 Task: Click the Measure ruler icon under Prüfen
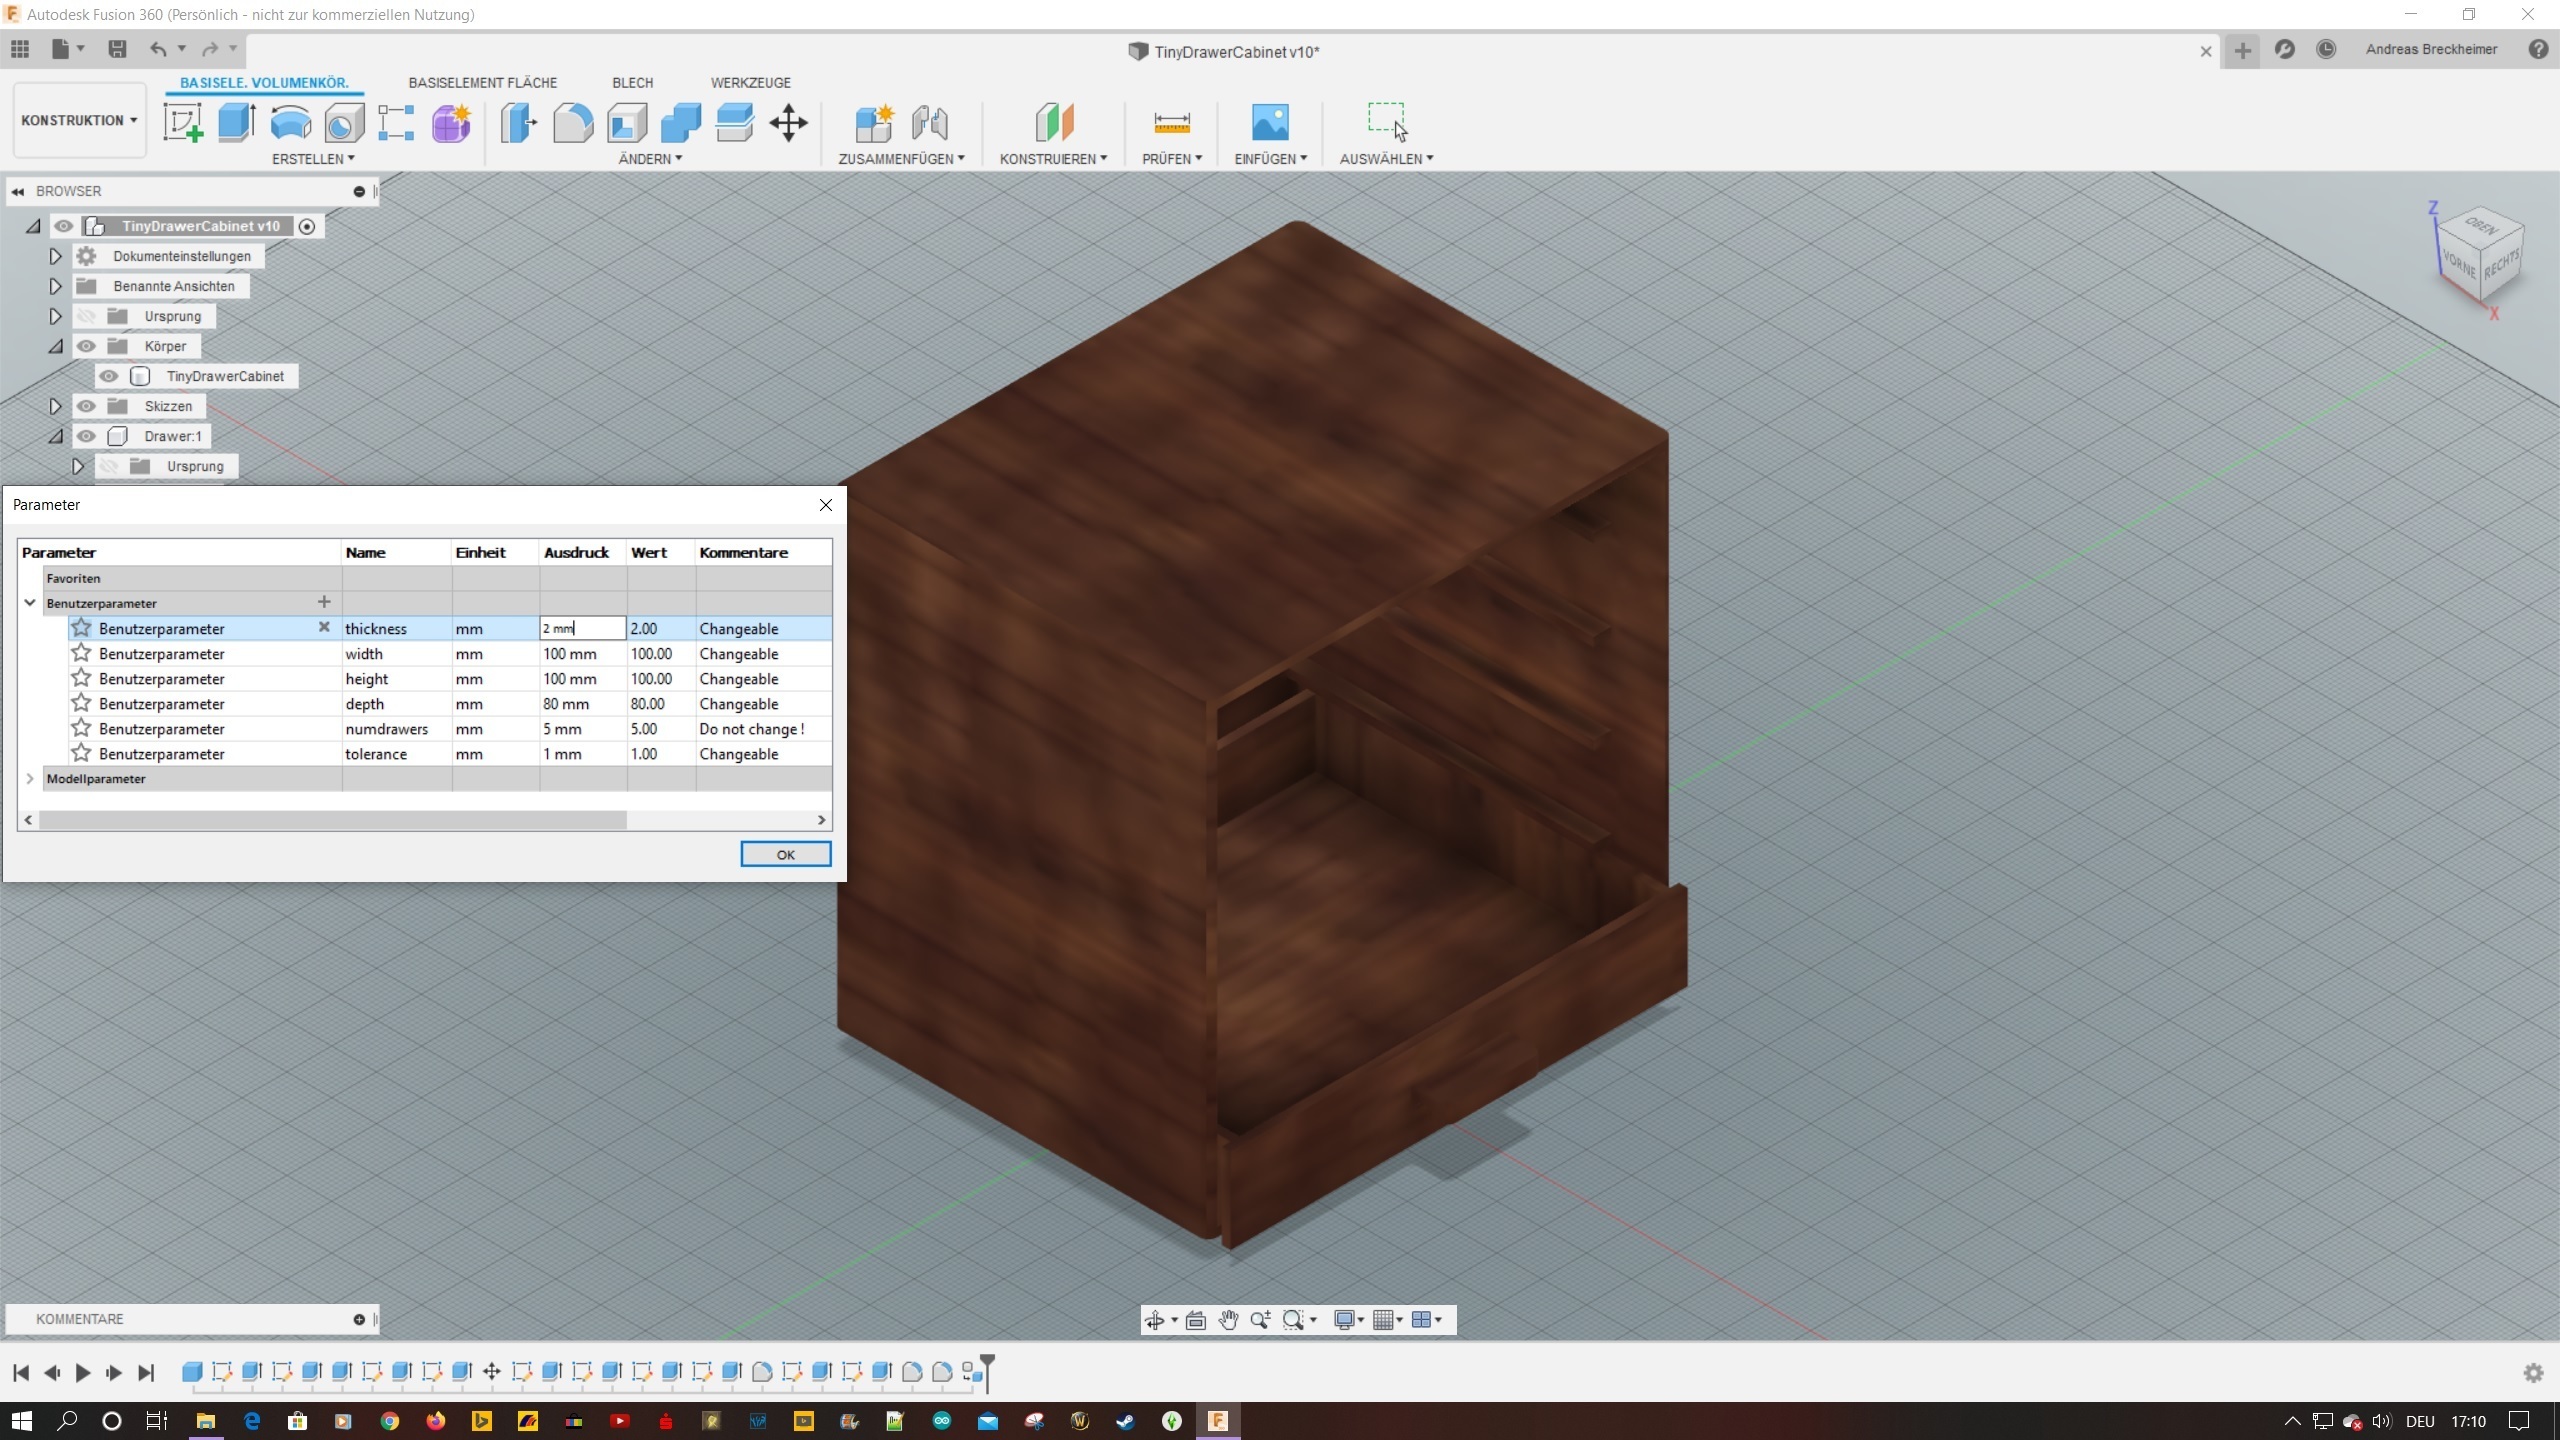pos(1171,123)
